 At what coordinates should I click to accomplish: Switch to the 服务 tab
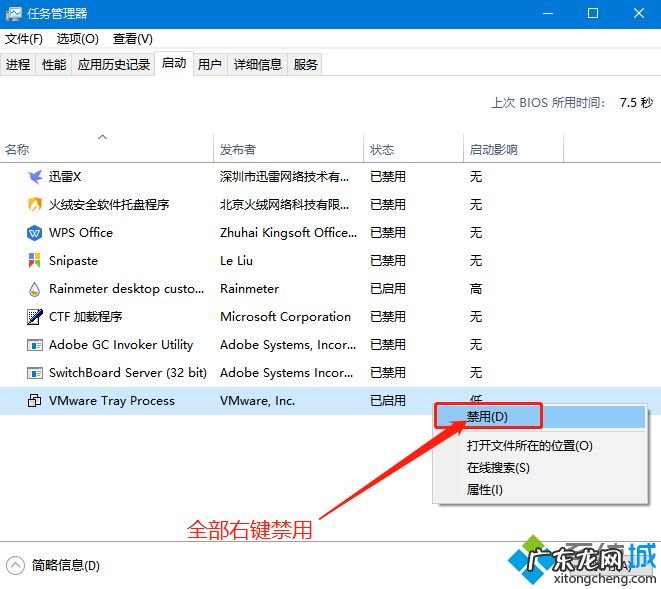pos(305,65)
